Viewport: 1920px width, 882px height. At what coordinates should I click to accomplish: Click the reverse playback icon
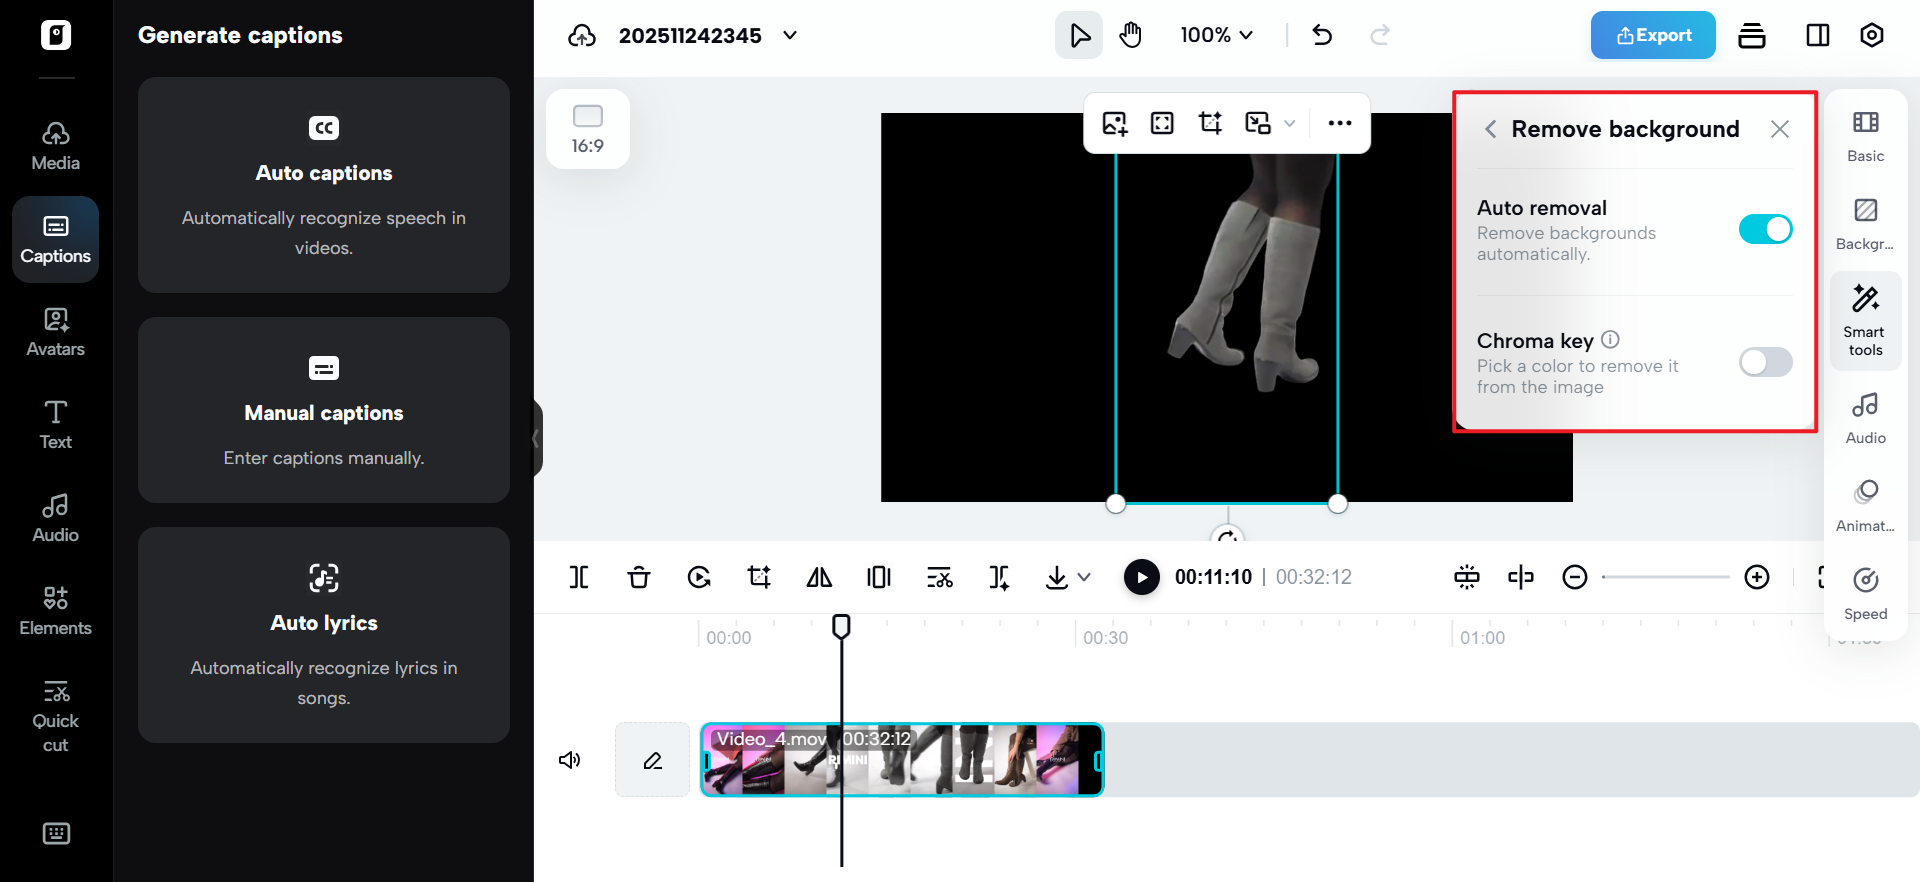tap(699, 577)
